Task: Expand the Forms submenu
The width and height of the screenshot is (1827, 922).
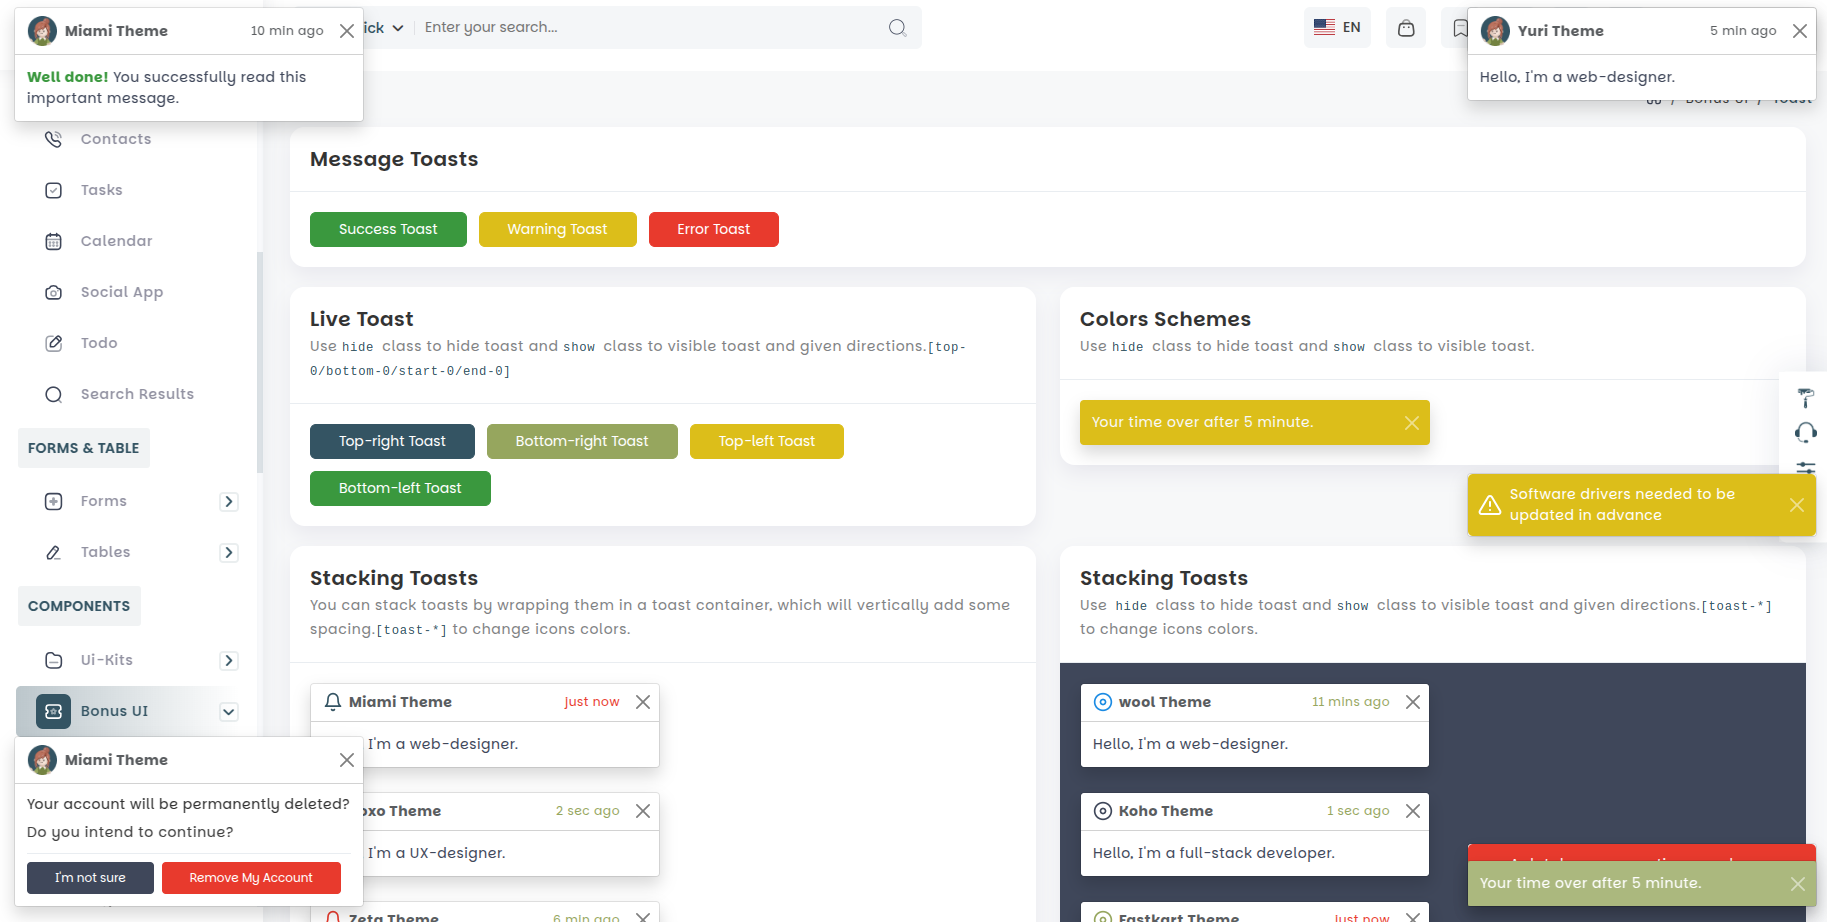Action: click(229, 502)
